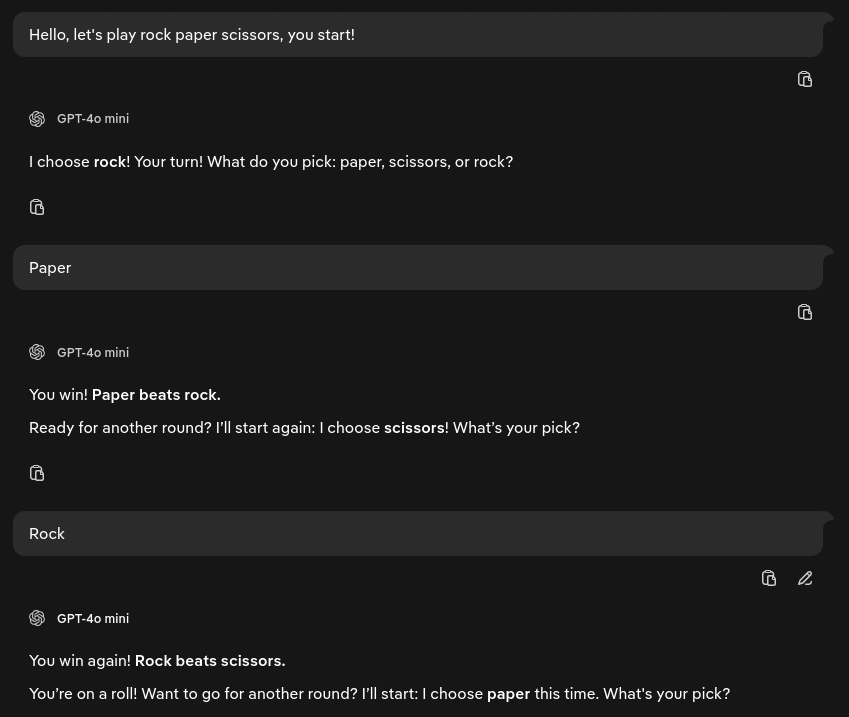Click the 'You win! Paper beats rock.' line

pos(125,395)
